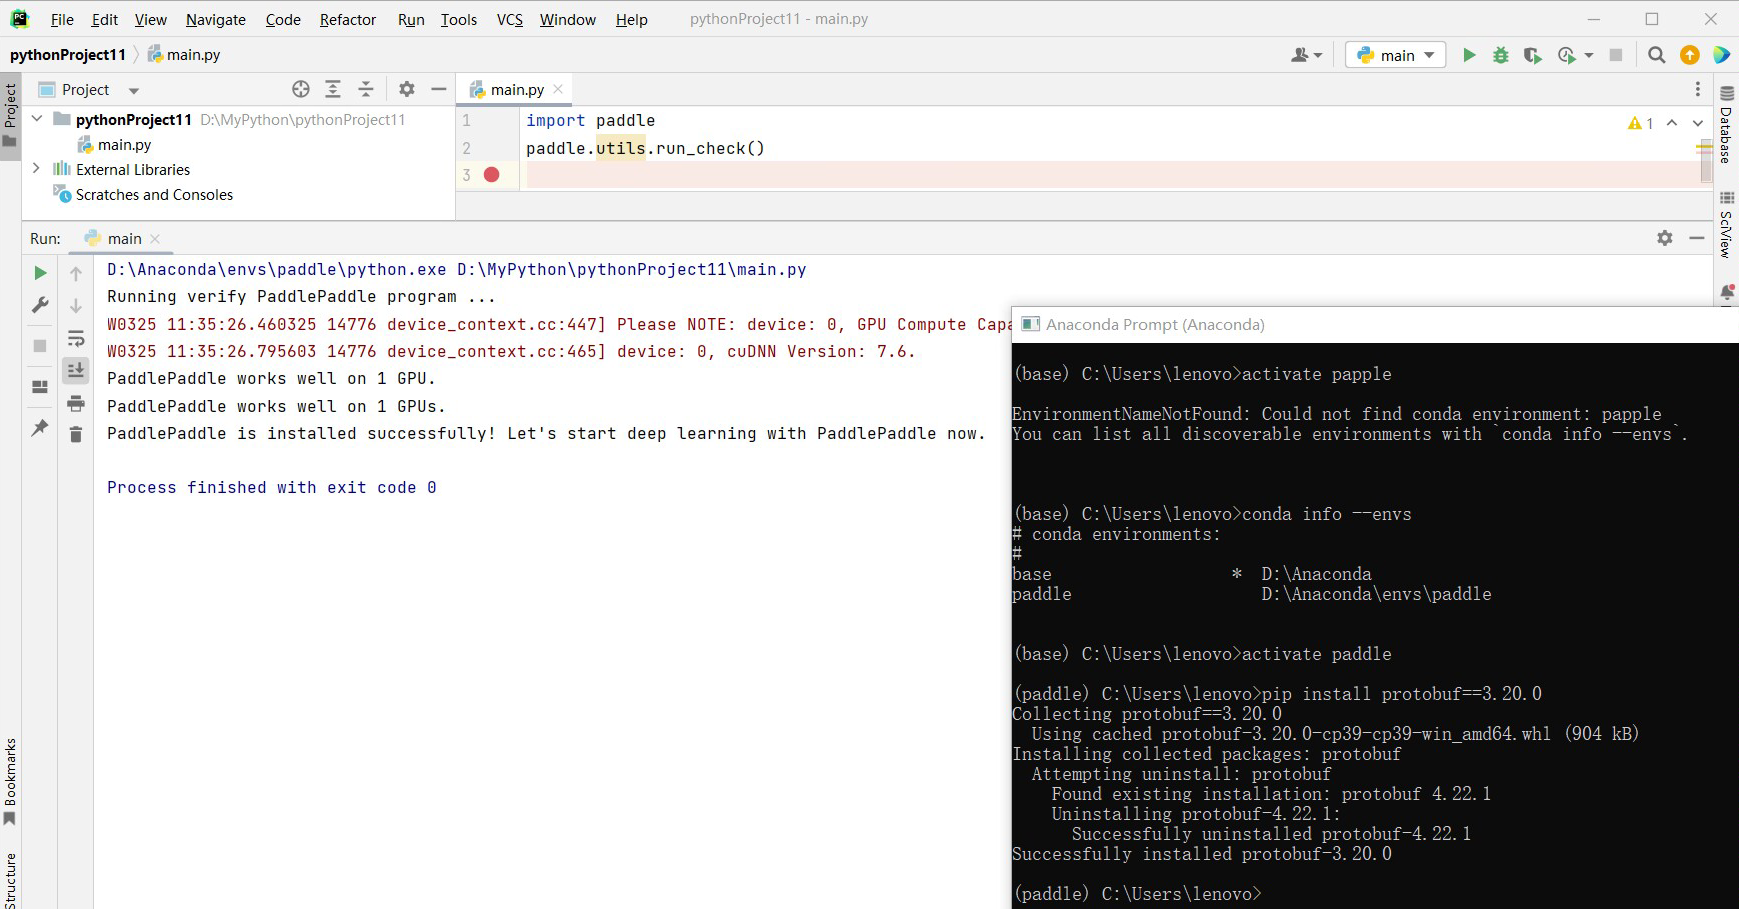Image resolution: width=1739 pixels, height=909 pixels.
Task: Go to previous highlighted problem arrow
Action: [x=1672, y=123]
